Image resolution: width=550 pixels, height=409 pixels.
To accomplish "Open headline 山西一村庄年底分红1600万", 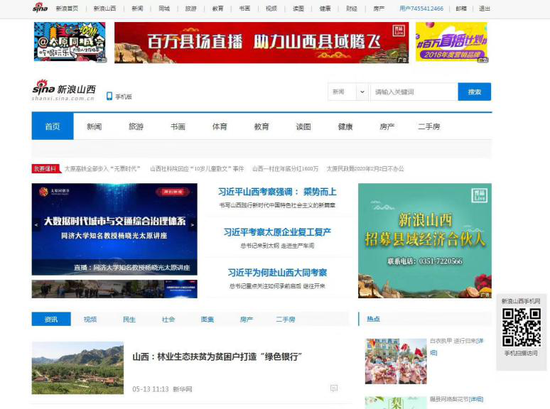I will point(285,169).
